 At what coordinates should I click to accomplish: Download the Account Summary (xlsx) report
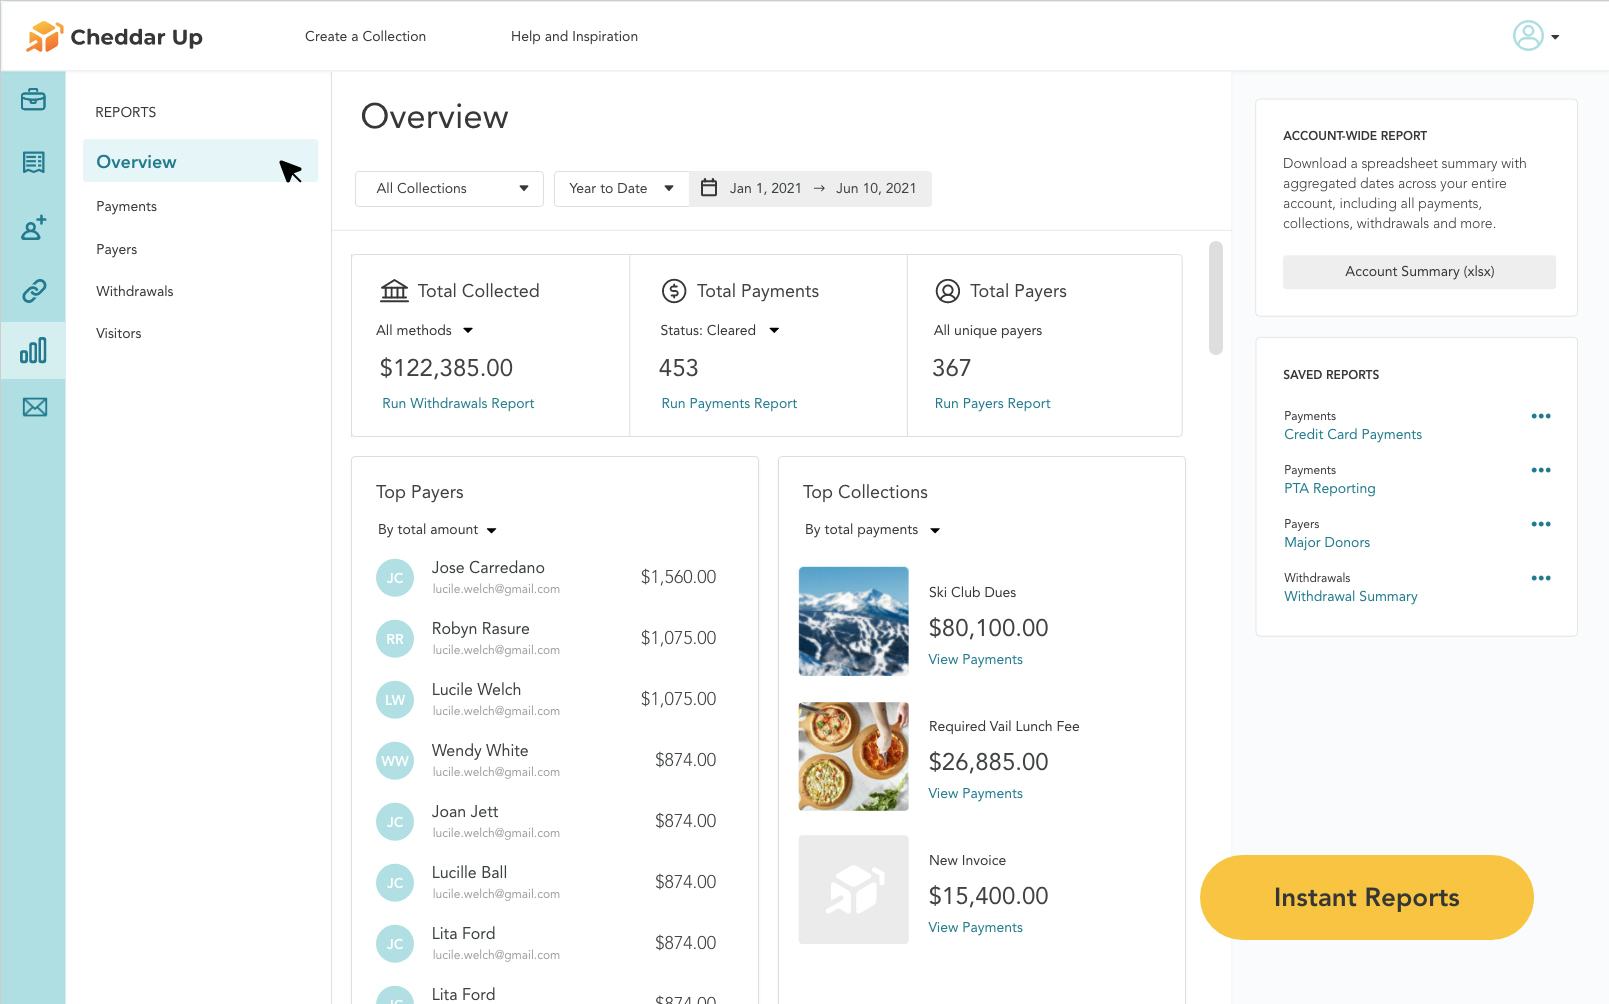click(1419, 271)
